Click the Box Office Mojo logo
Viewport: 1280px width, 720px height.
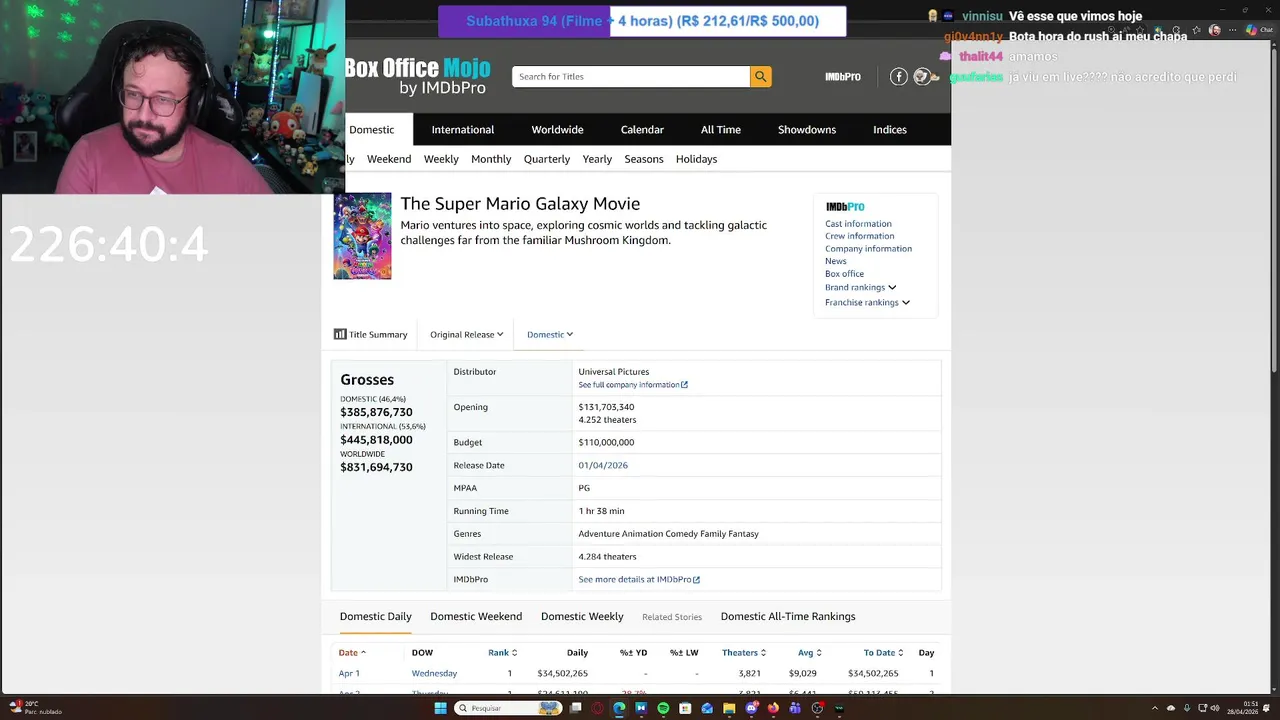point(418,76)
